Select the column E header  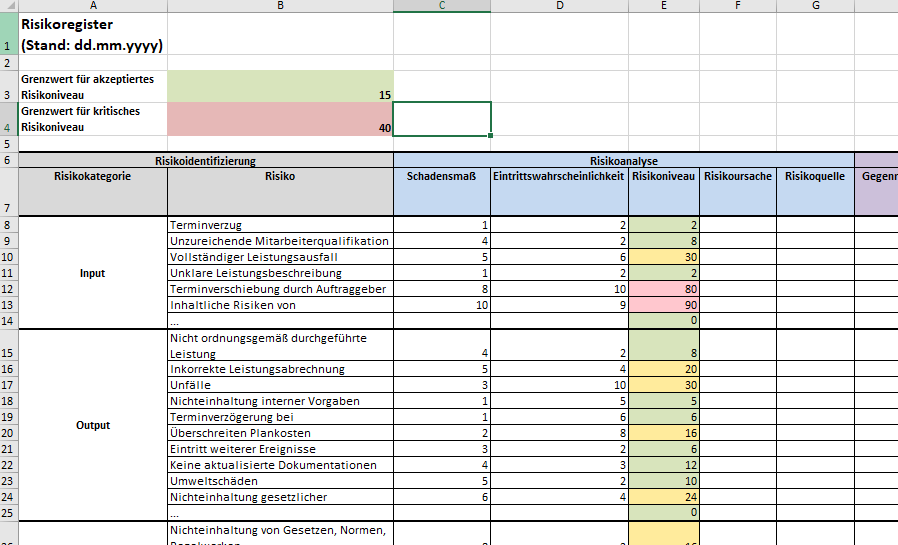click(664, 6)
